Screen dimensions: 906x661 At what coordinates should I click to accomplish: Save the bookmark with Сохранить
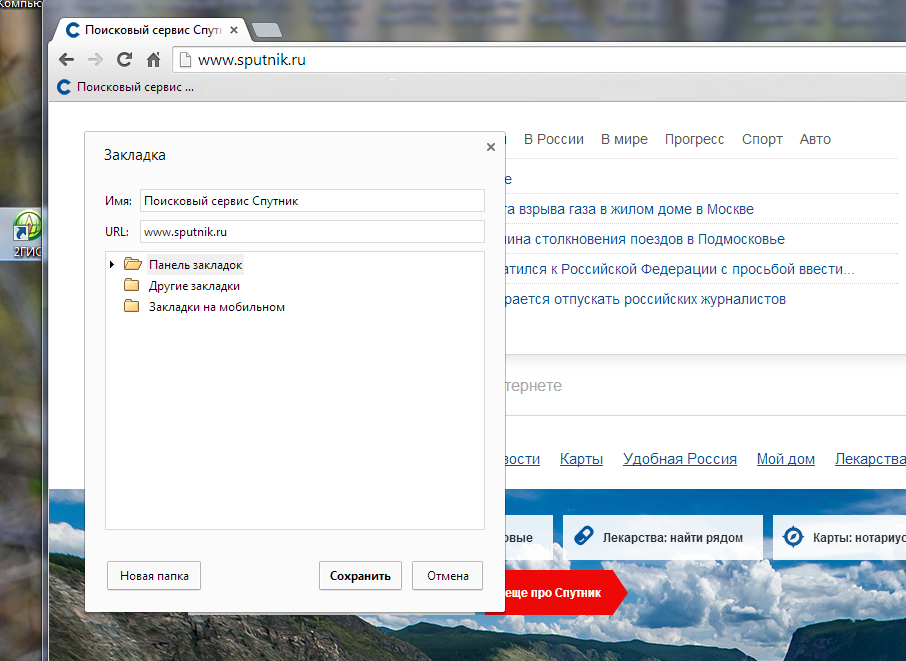(360, 575)
